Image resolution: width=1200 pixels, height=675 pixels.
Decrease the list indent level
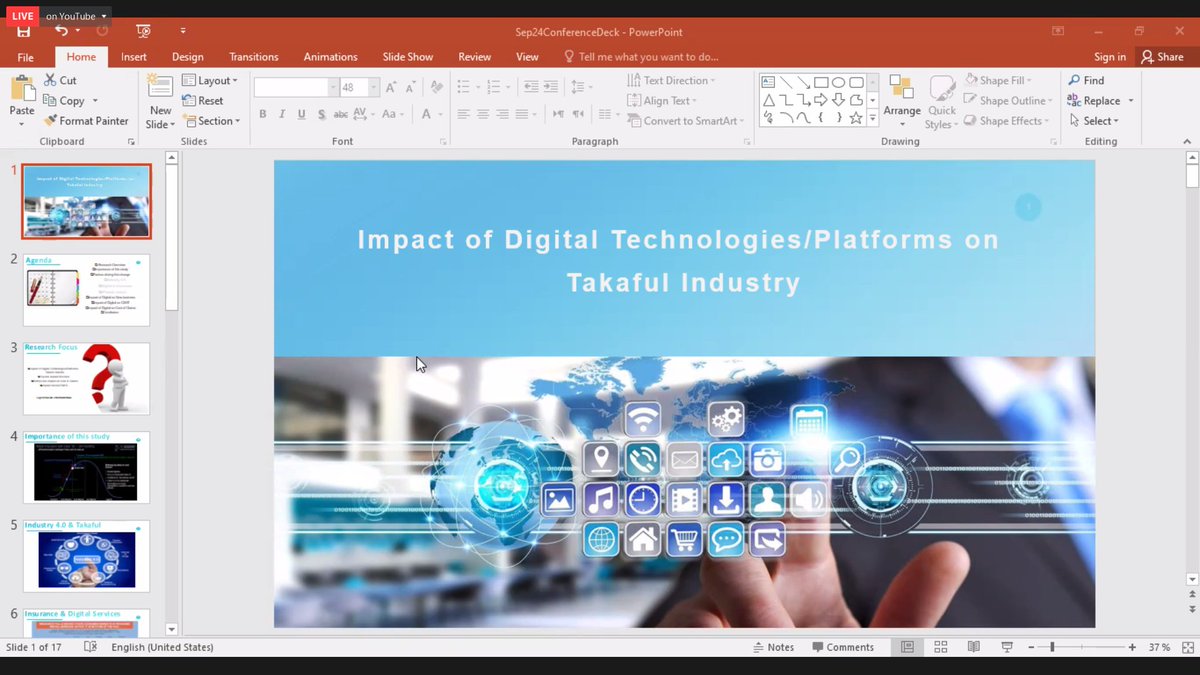[531, 87]
